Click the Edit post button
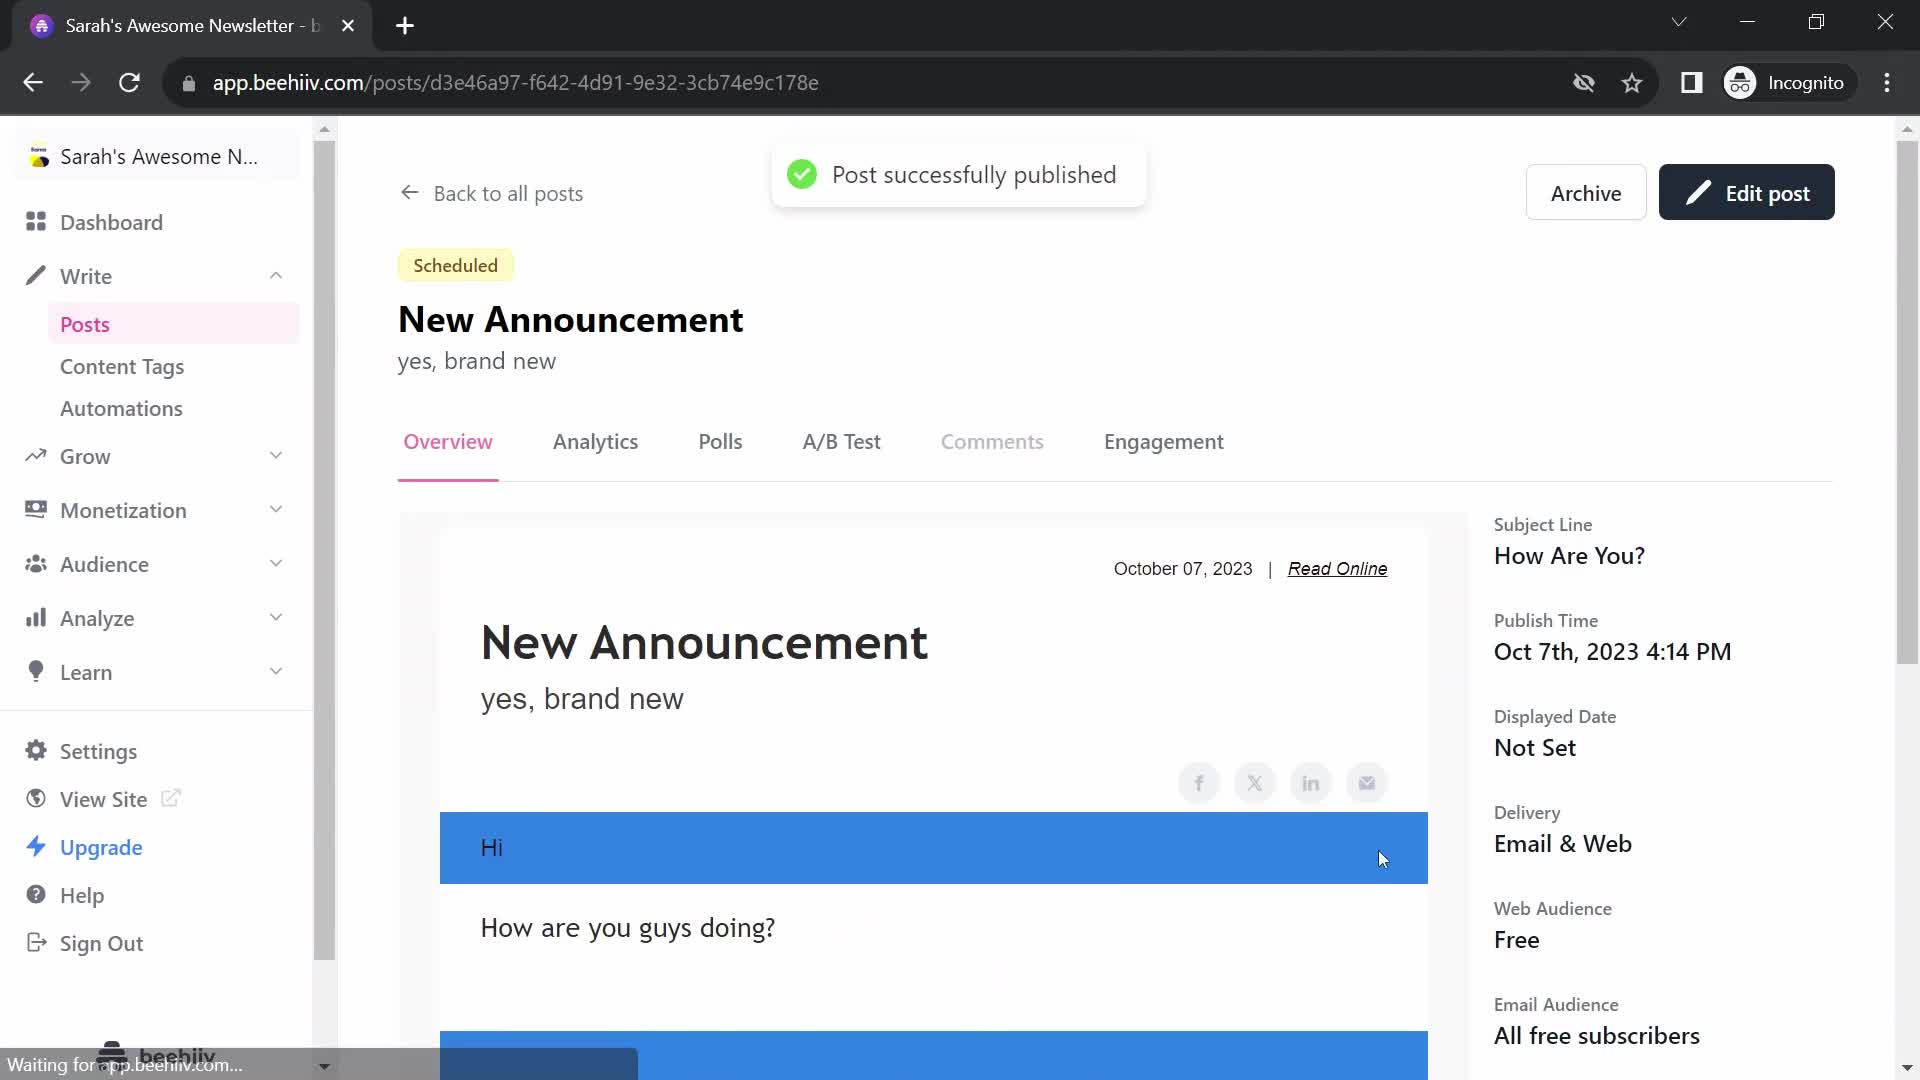This screenshot has width=1920, height=1080. (x=1747, y=193)
